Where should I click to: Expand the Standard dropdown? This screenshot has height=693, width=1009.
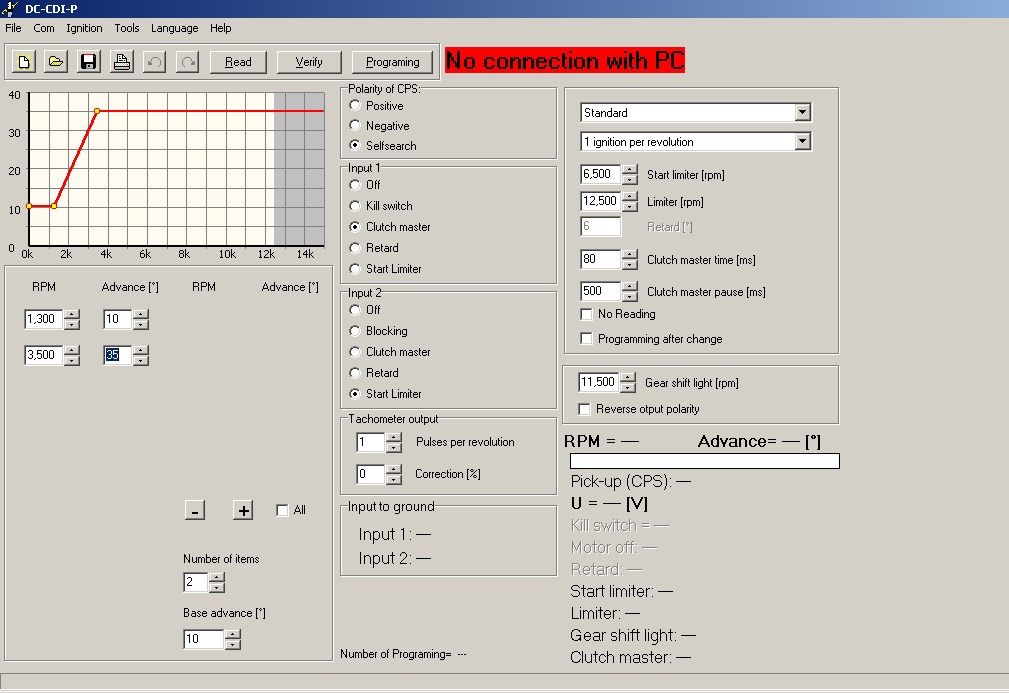(802, 113)
